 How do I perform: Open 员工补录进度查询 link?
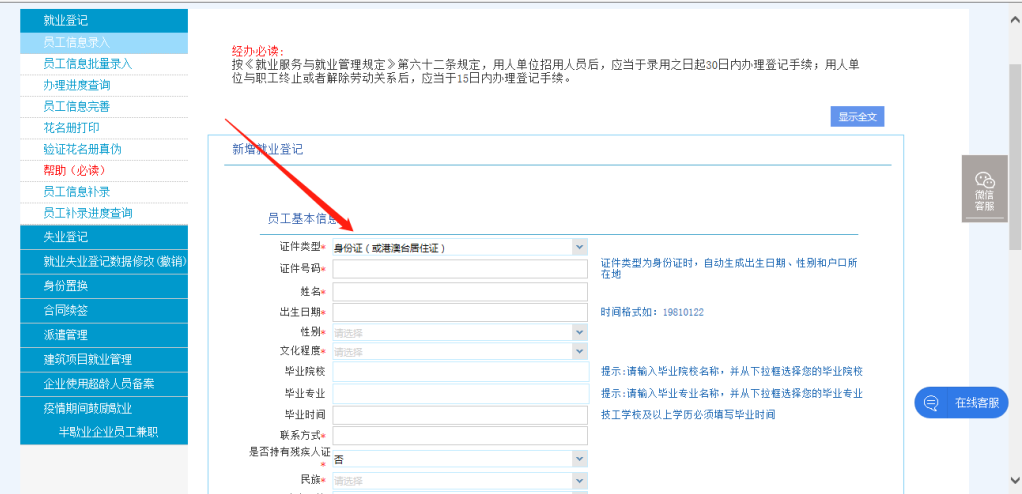coord(88,213)
